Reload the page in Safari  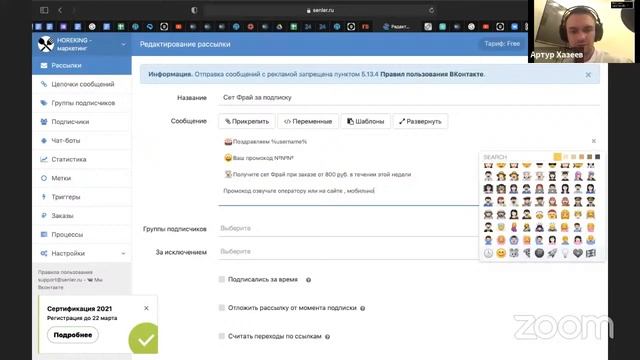point(431,10)
